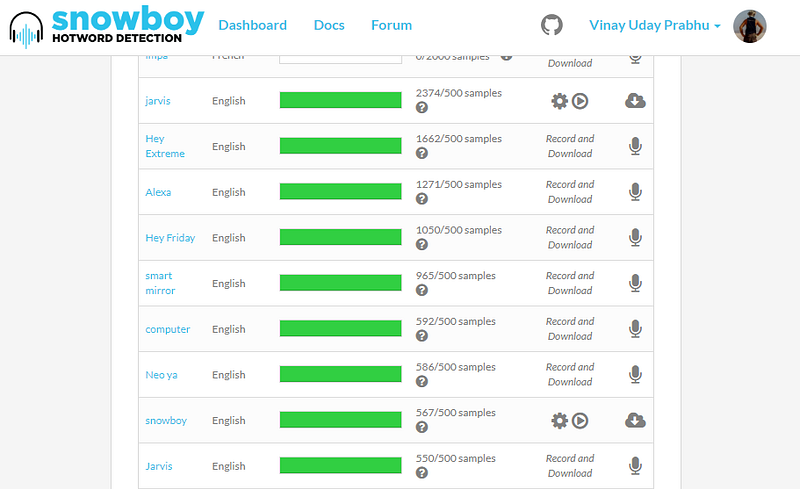The width and height of the screenshot is (800, 489).
Task: Open help icon under 567/500 samples
Action: [421, 427]
